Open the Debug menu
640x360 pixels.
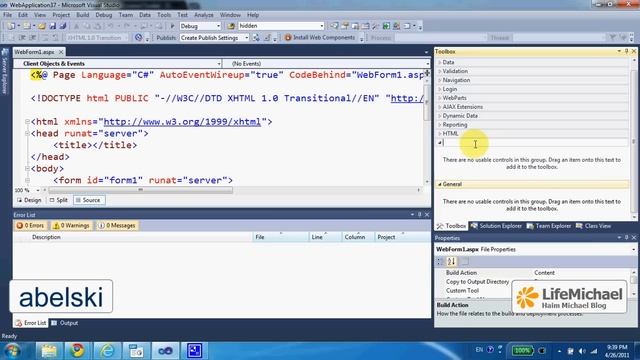[104, 15]
